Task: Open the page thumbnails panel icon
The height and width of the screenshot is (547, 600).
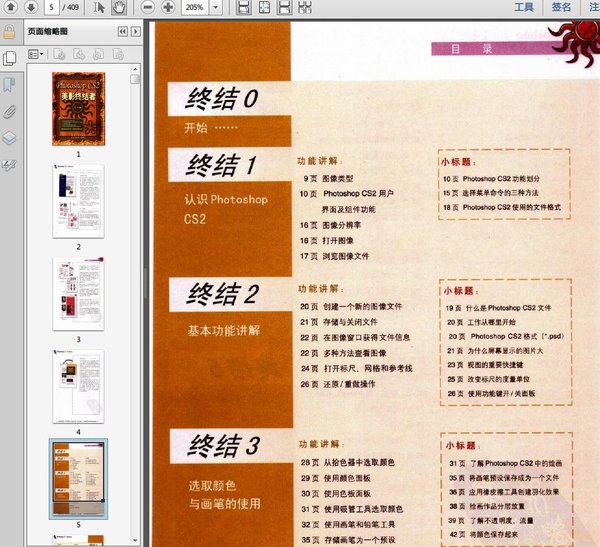Action: coord(9,58)
